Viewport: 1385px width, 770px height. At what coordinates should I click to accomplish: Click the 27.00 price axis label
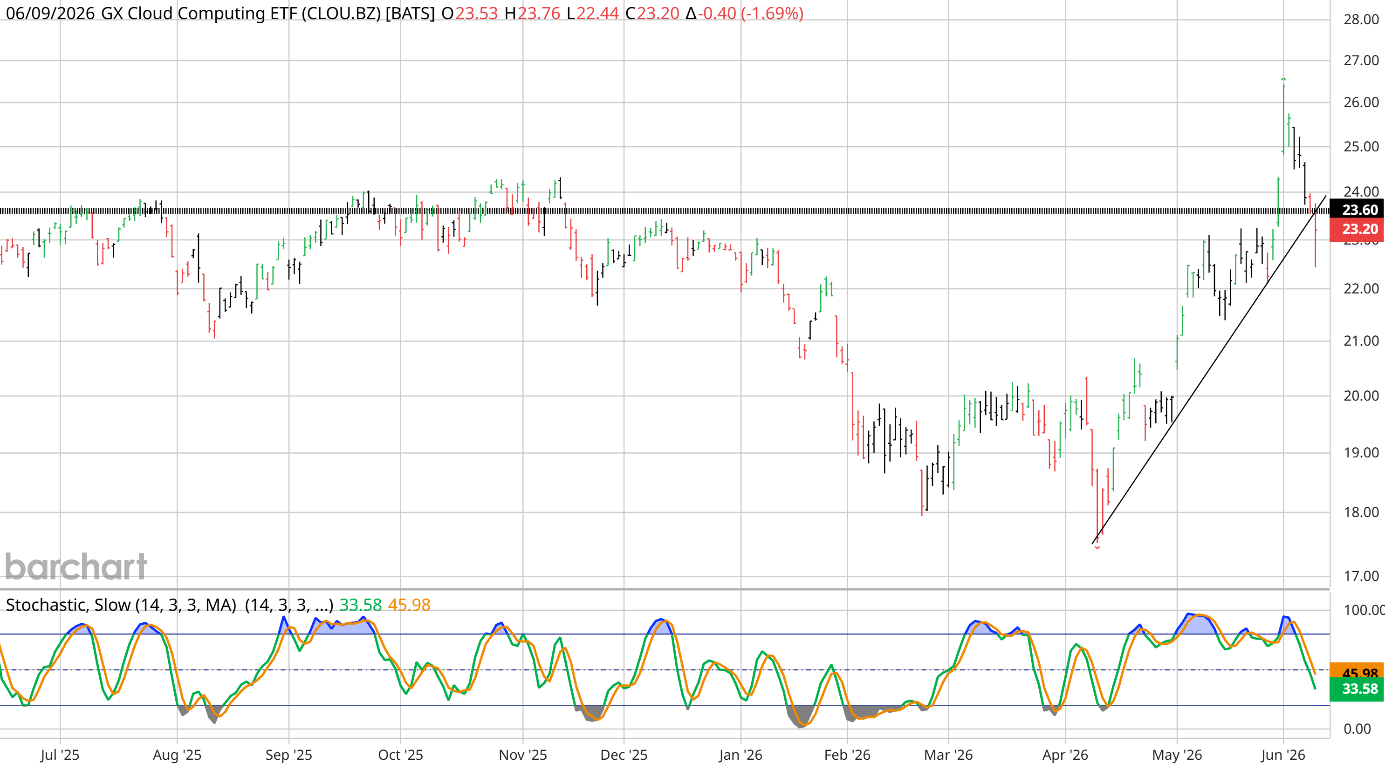(x=1362, y=61)
